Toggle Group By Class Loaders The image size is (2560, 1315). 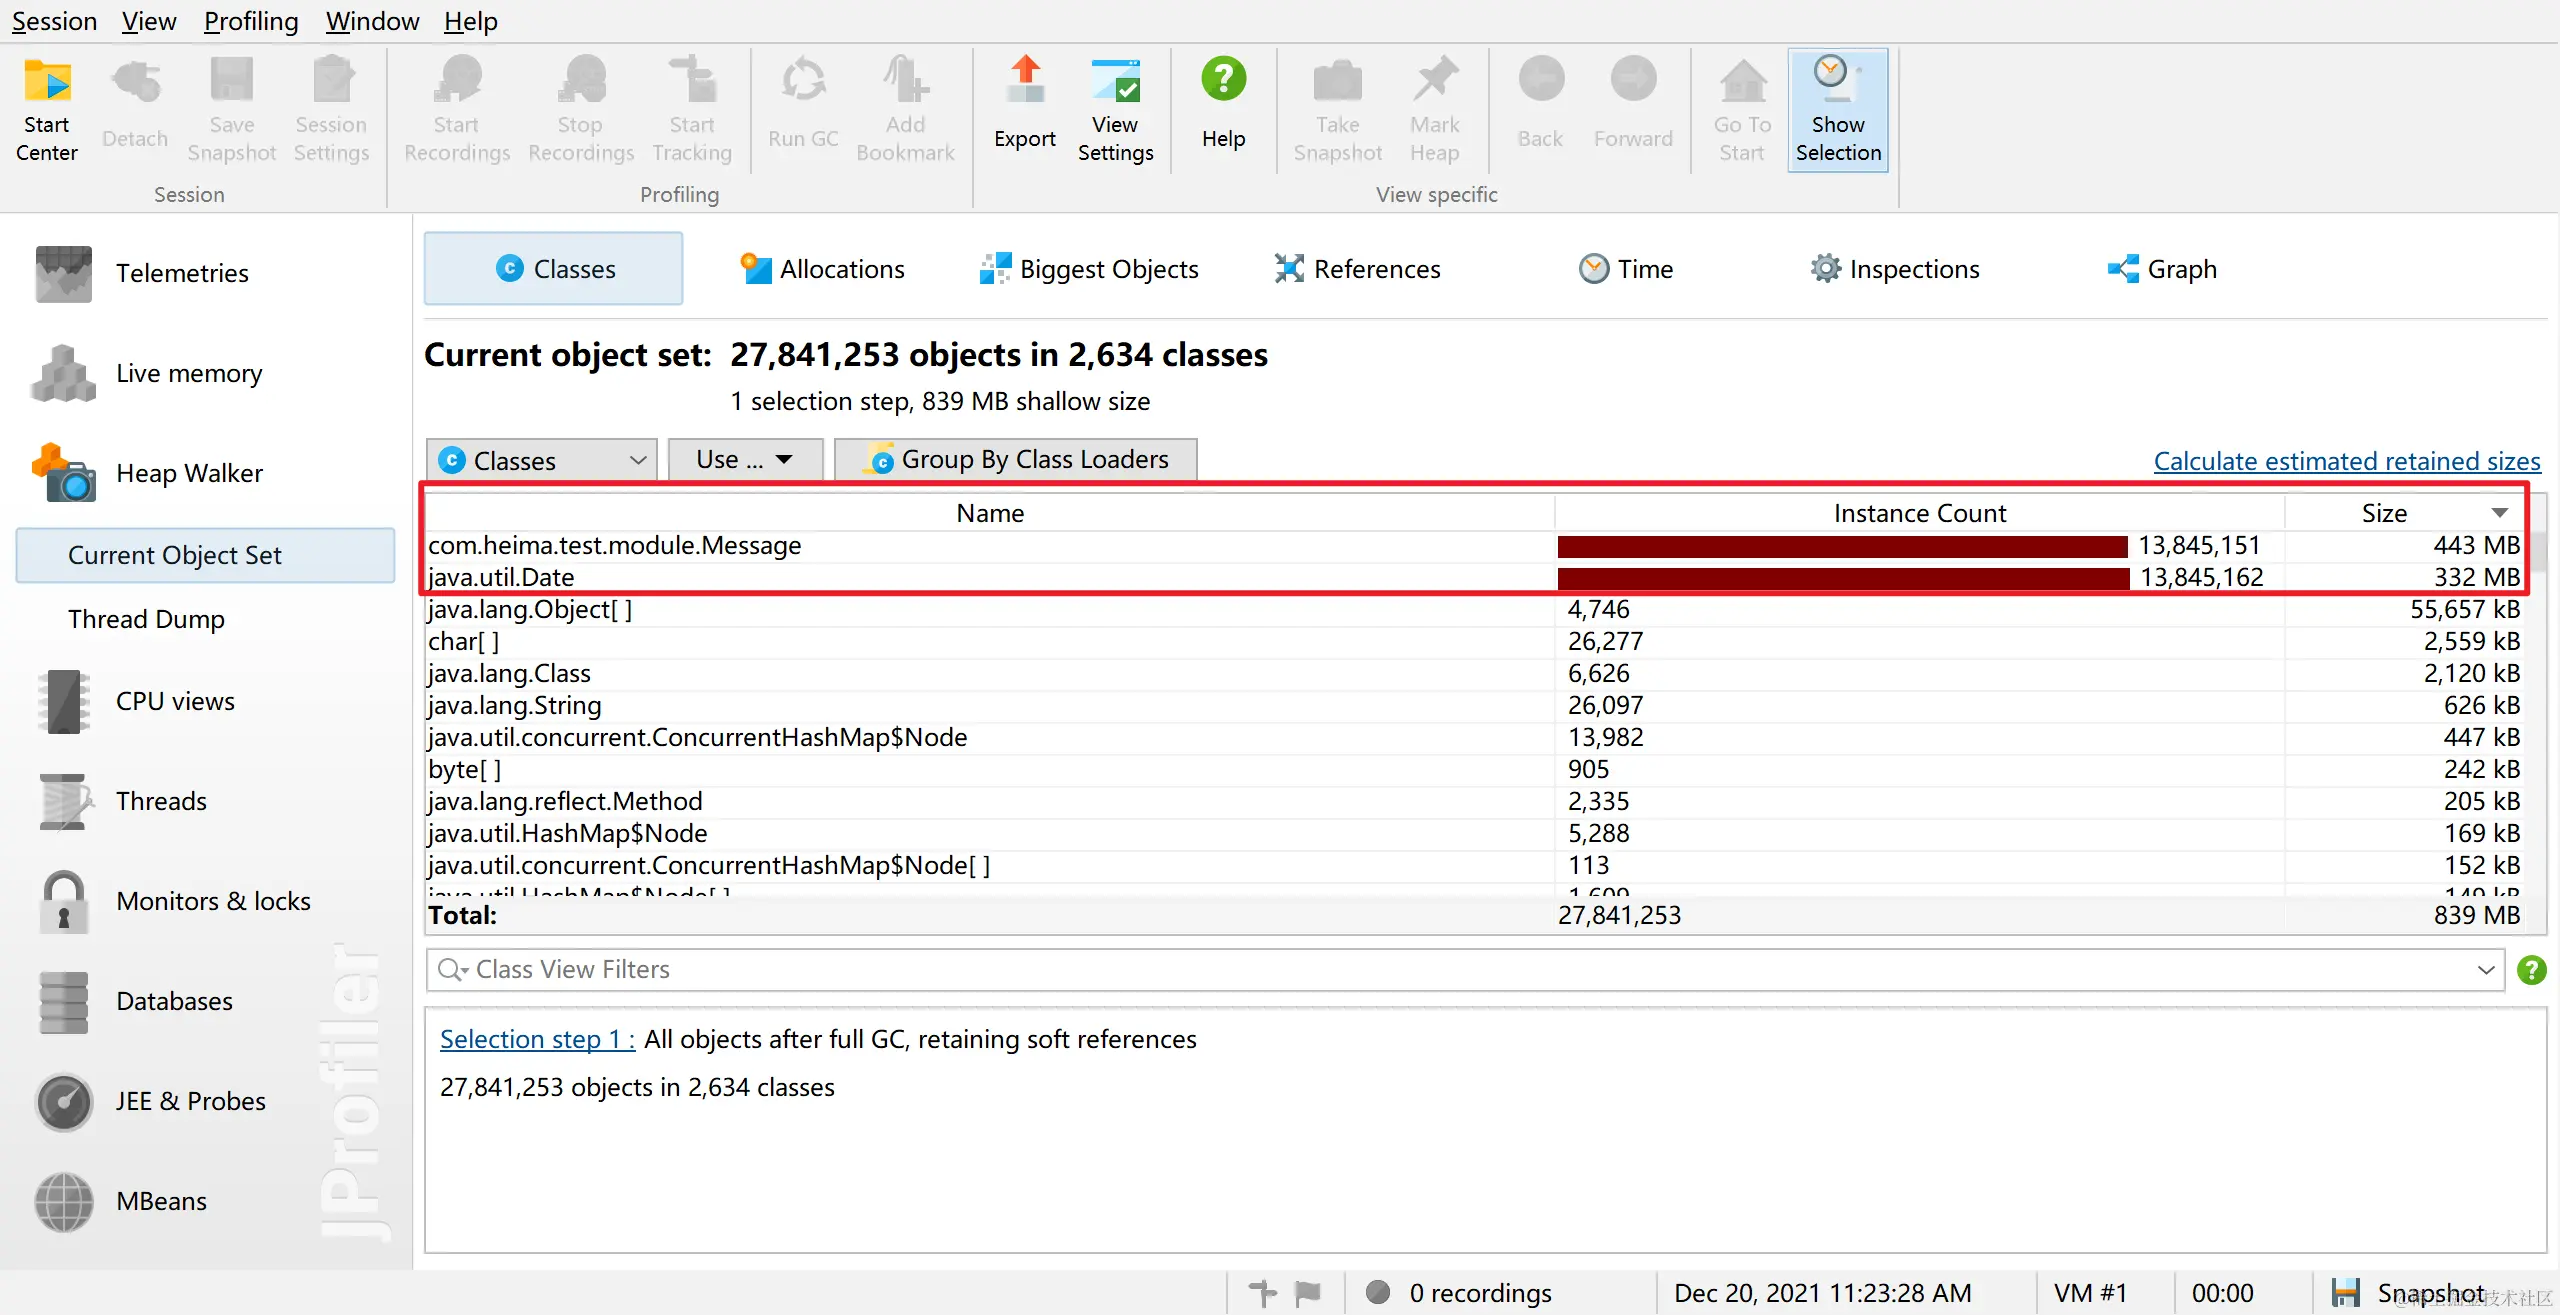click(1016, 459)
